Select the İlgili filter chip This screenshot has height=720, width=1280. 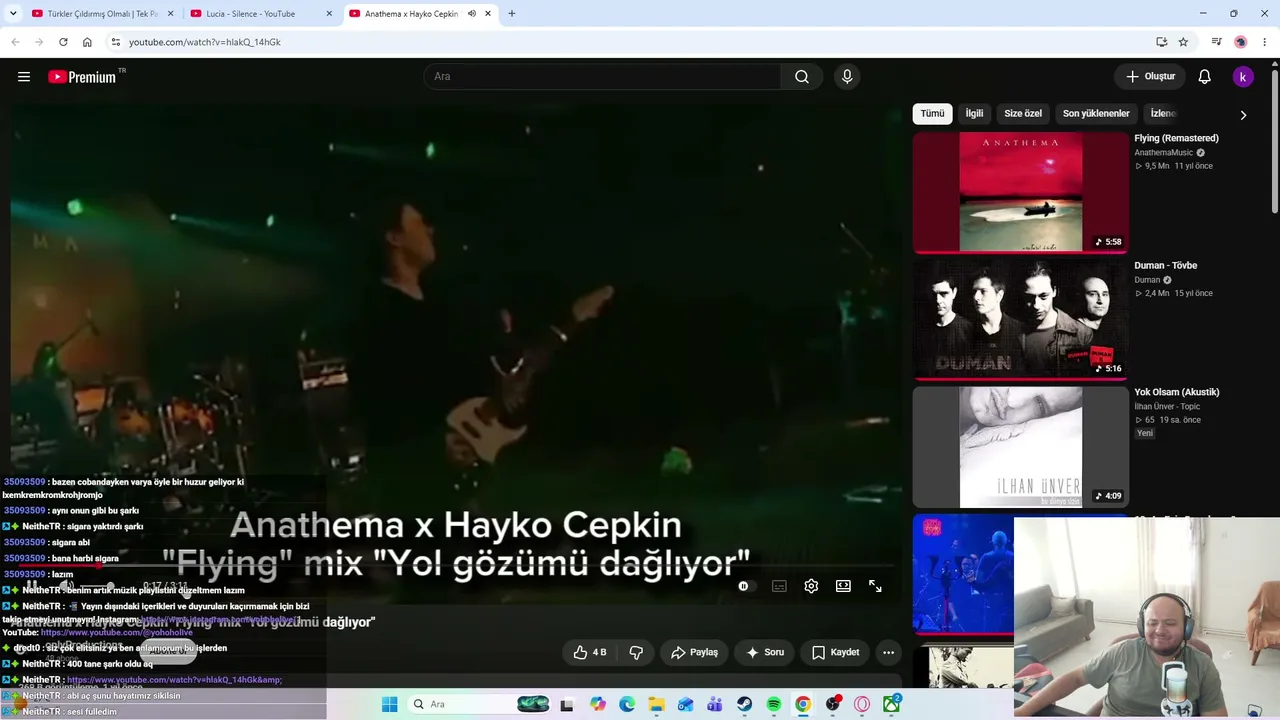pyautogui.click(x=974, y=114)
